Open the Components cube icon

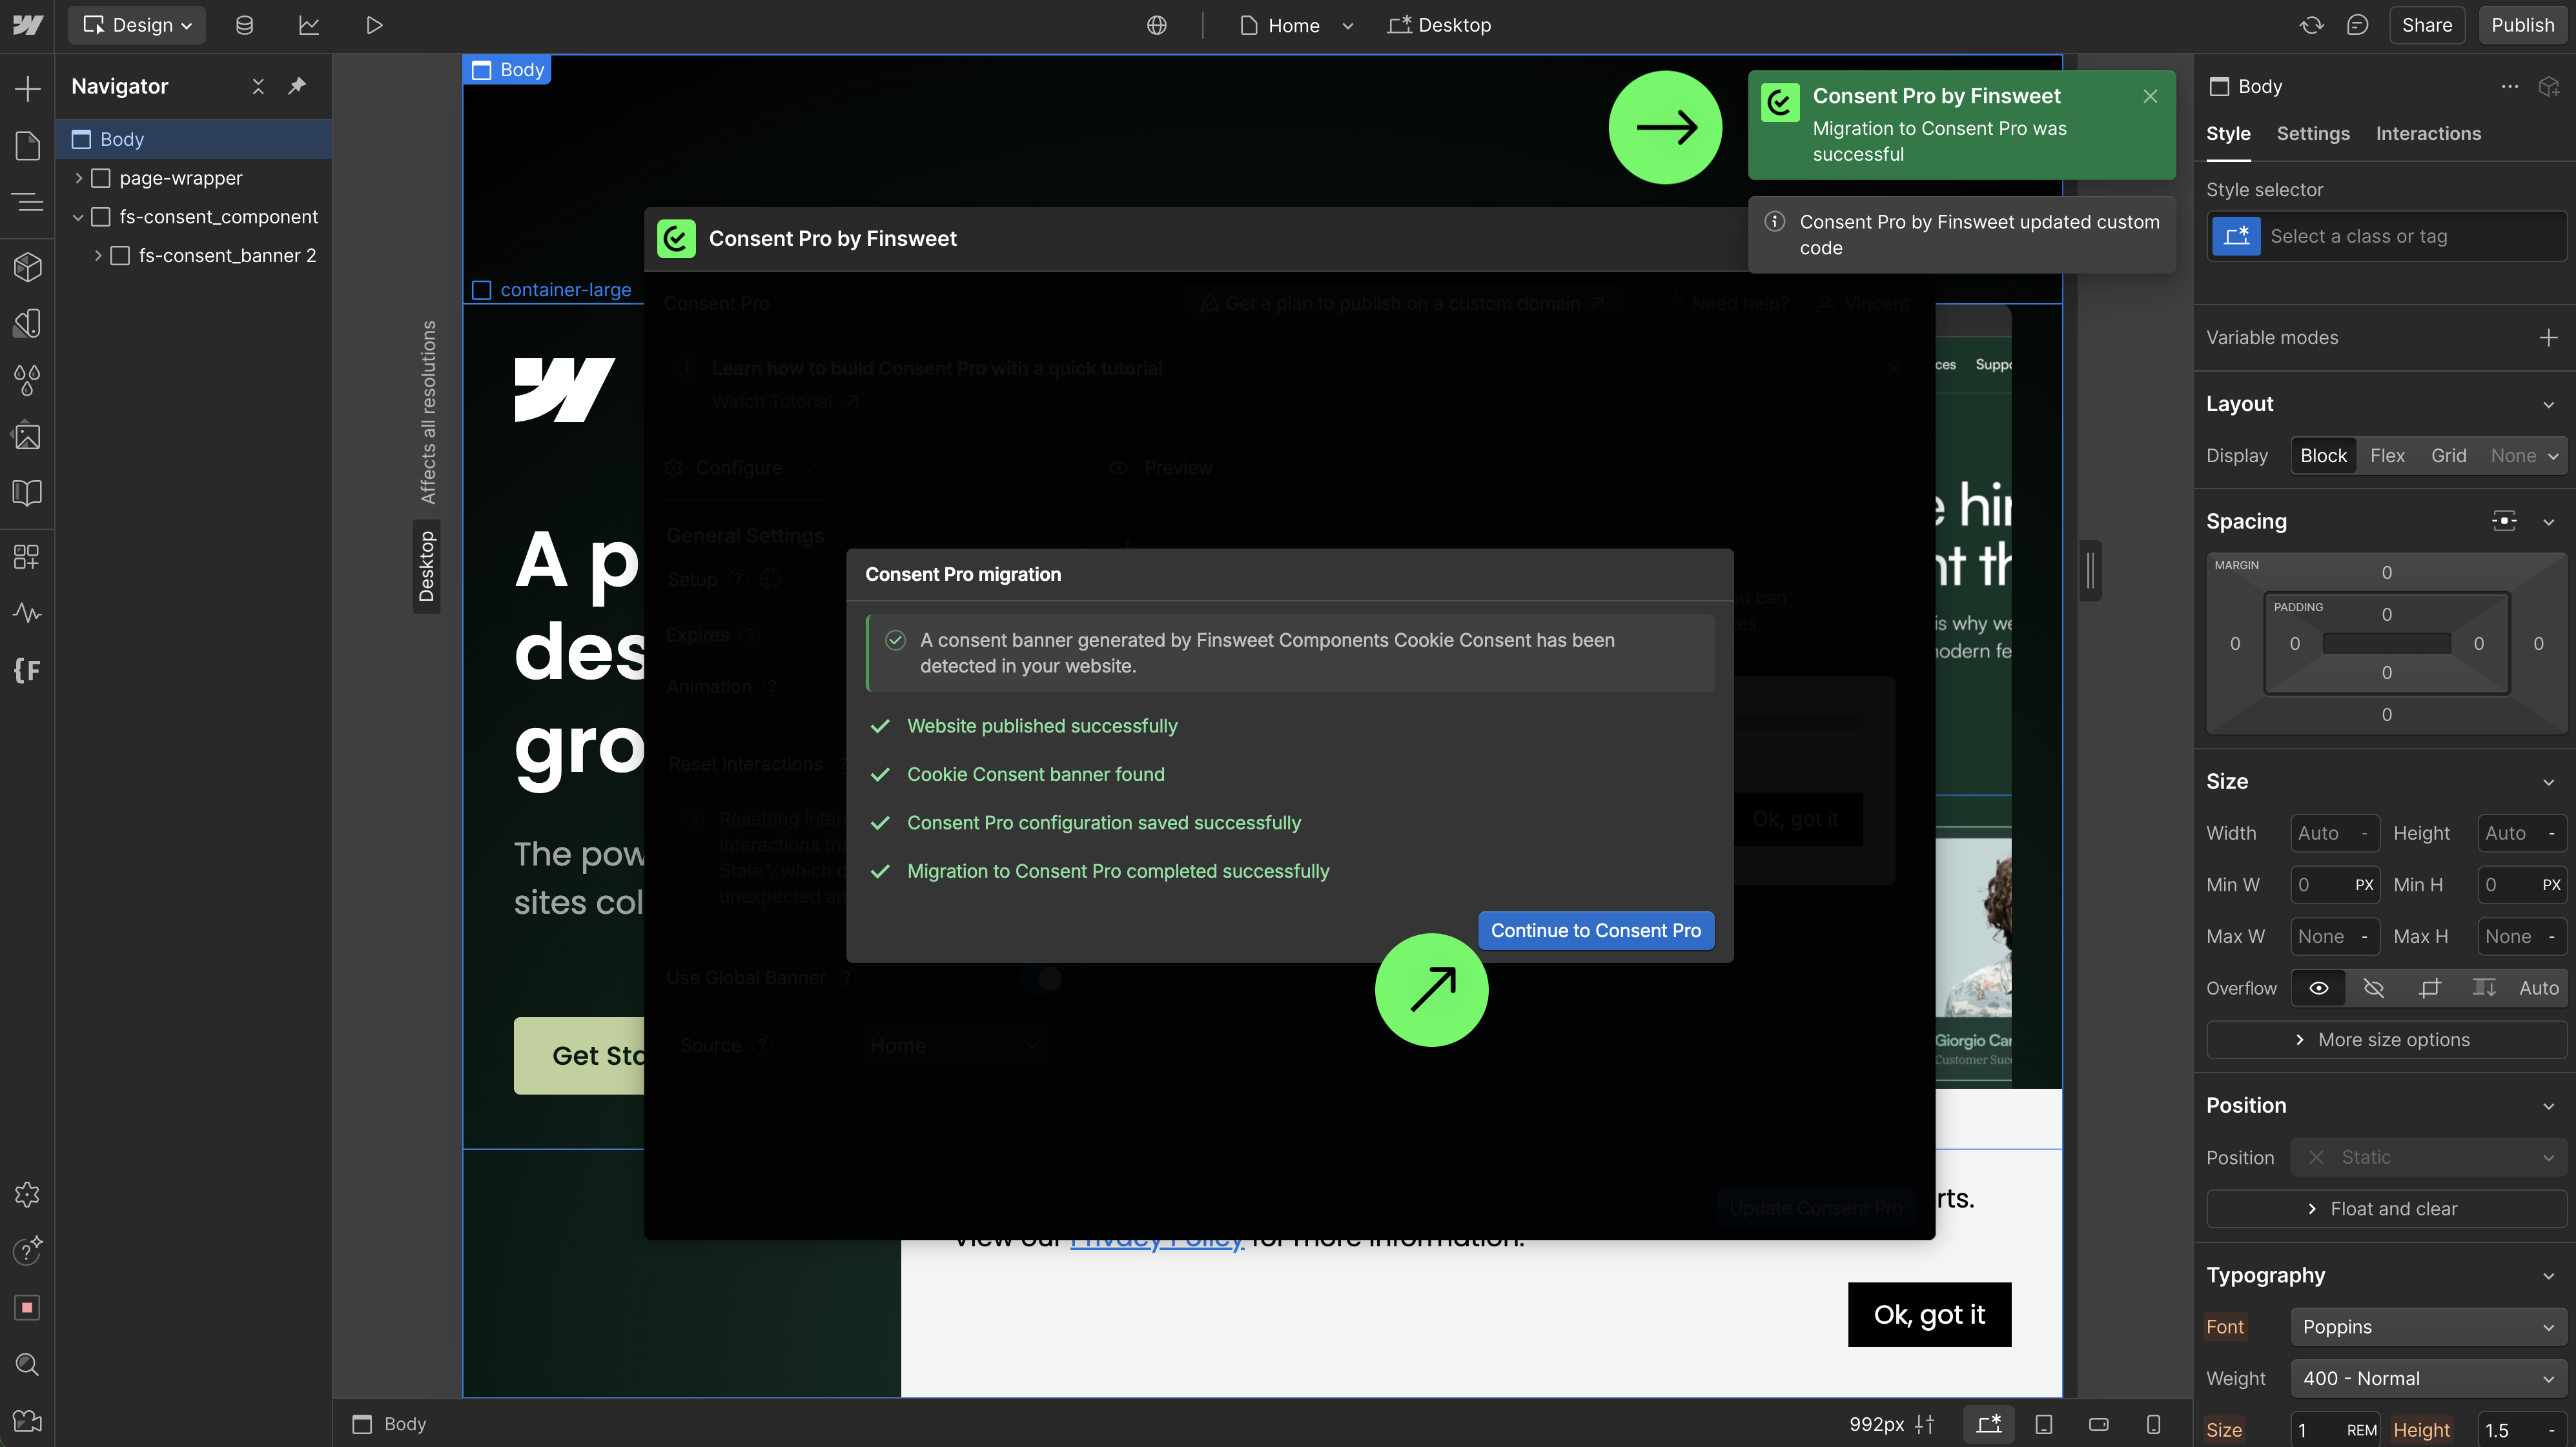point(27,267)
